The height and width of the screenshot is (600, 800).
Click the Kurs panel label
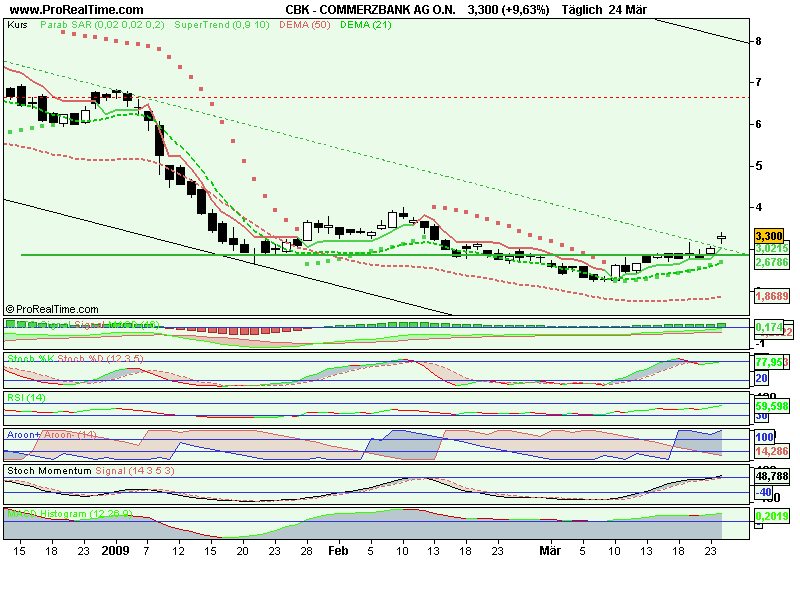tap(17, 24)
